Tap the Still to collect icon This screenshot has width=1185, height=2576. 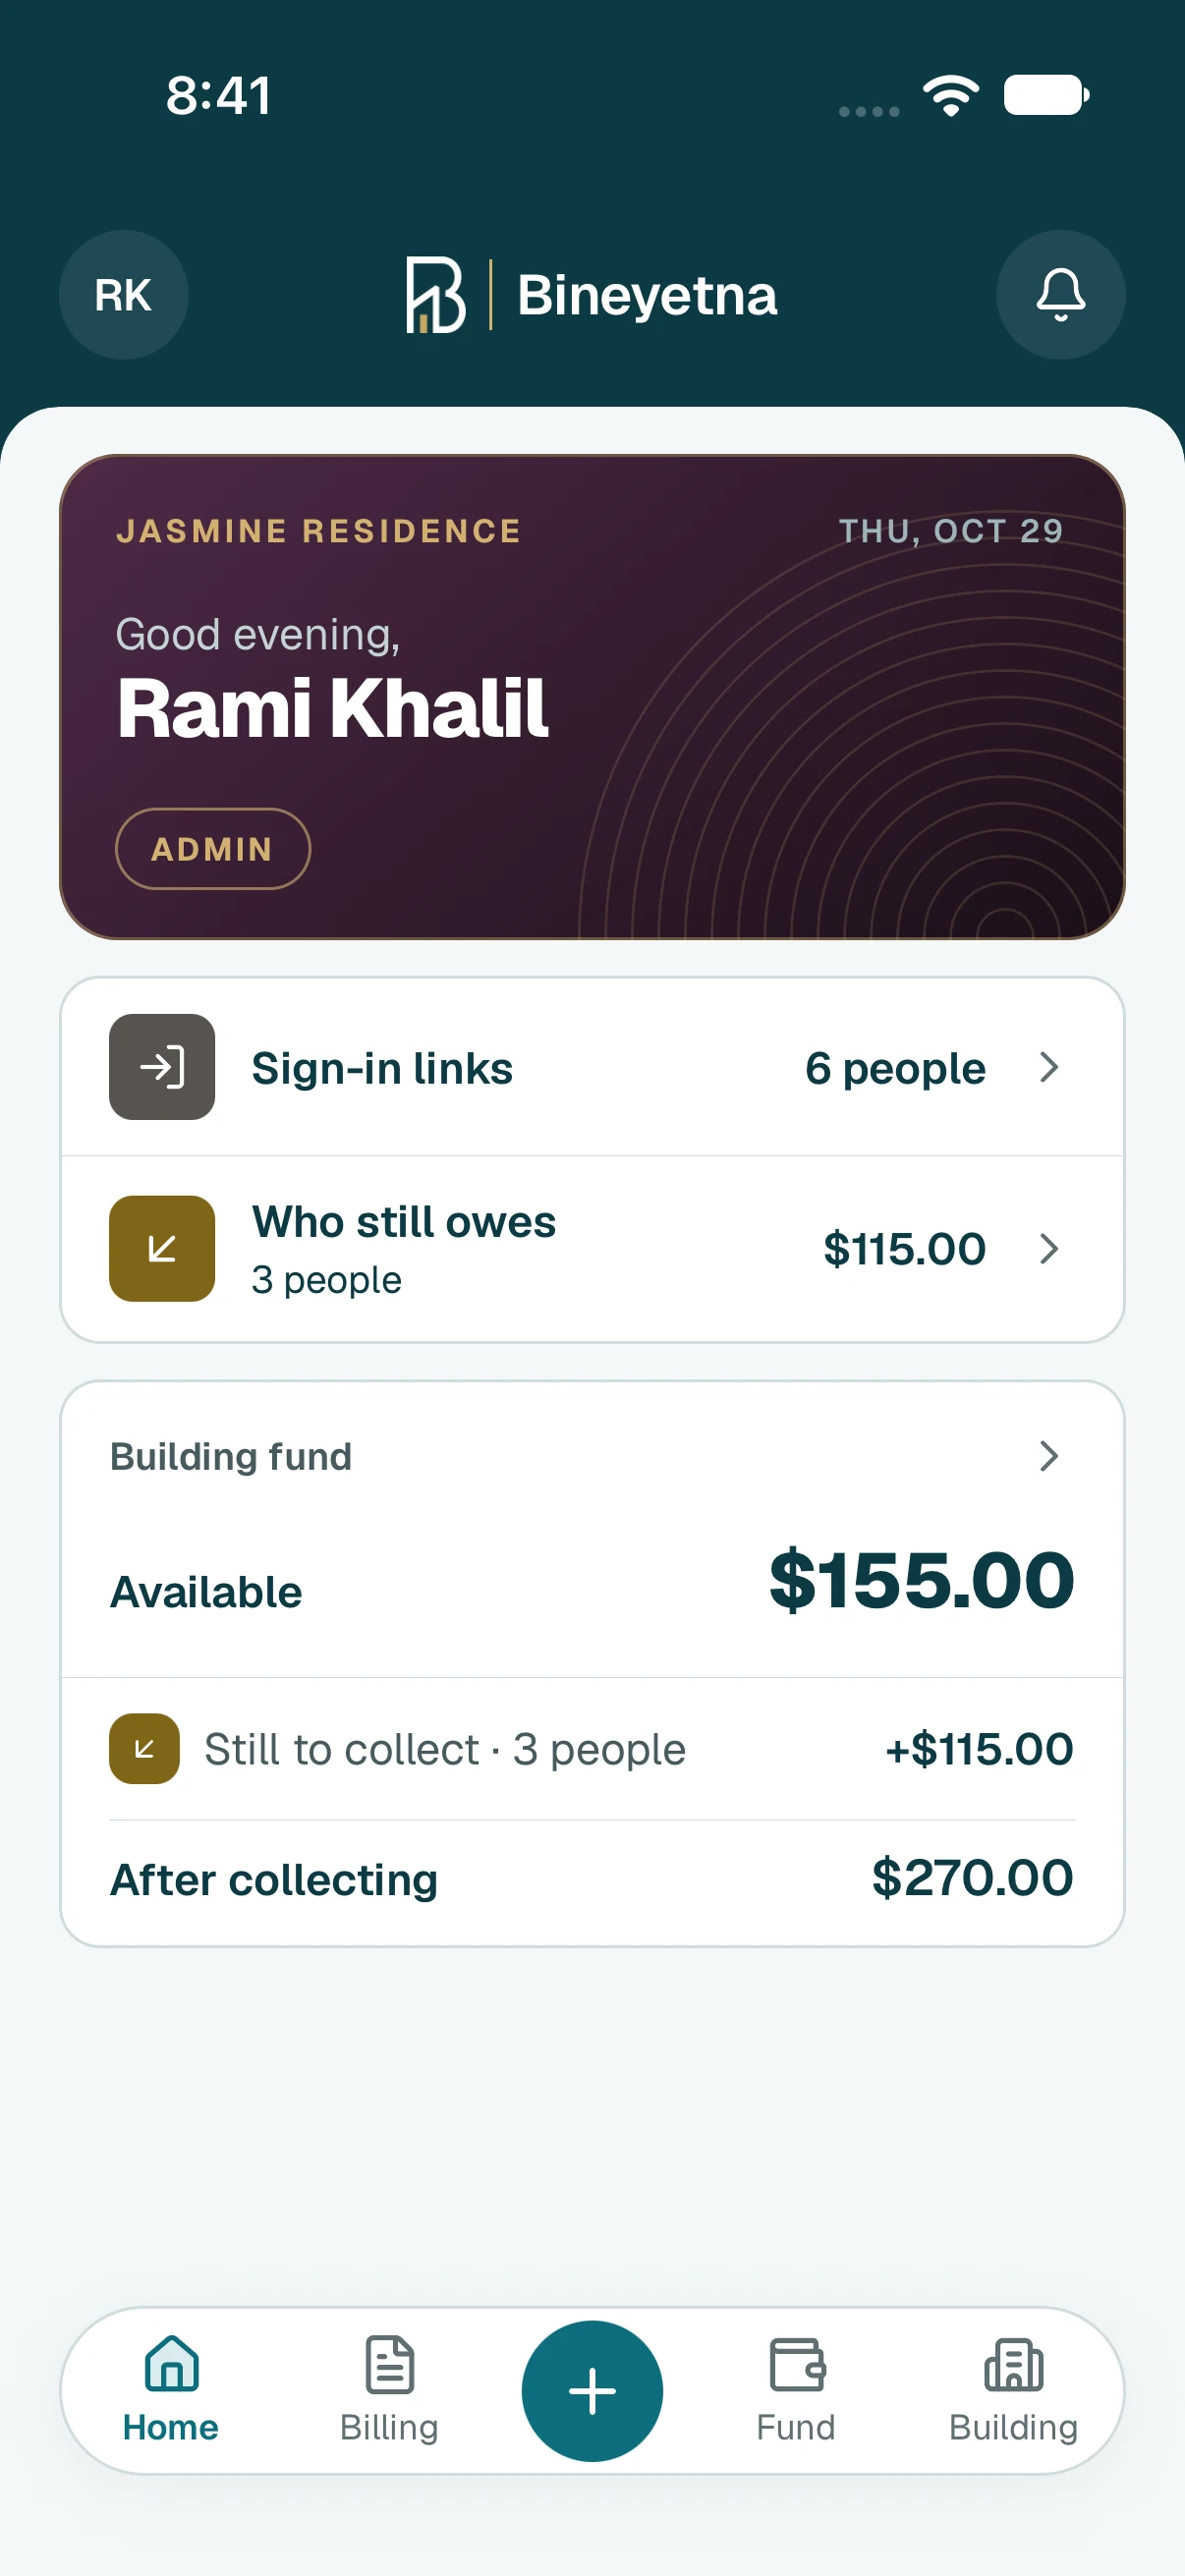pos(144,1749)
